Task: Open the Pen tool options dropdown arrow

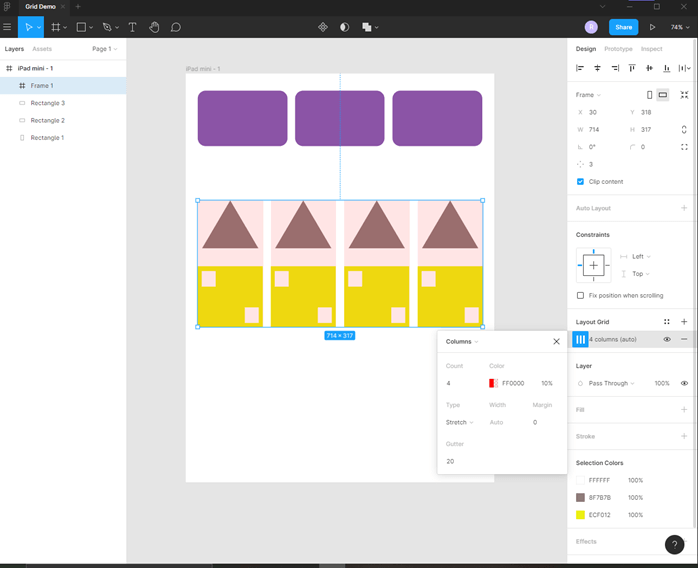Action: pyautogui.click(x=117, y=28)
